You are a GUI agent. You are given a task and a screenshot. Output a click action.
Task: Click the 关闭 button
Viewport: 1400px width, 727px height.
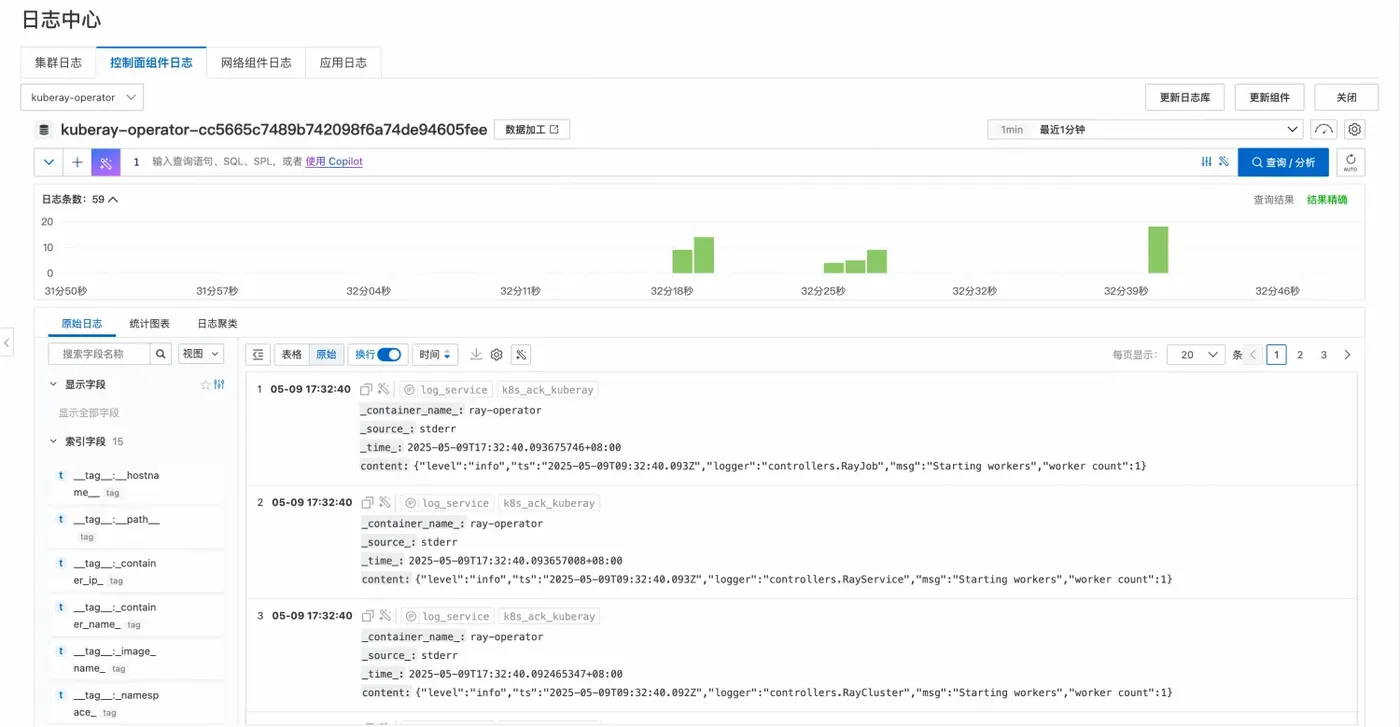1347,97
